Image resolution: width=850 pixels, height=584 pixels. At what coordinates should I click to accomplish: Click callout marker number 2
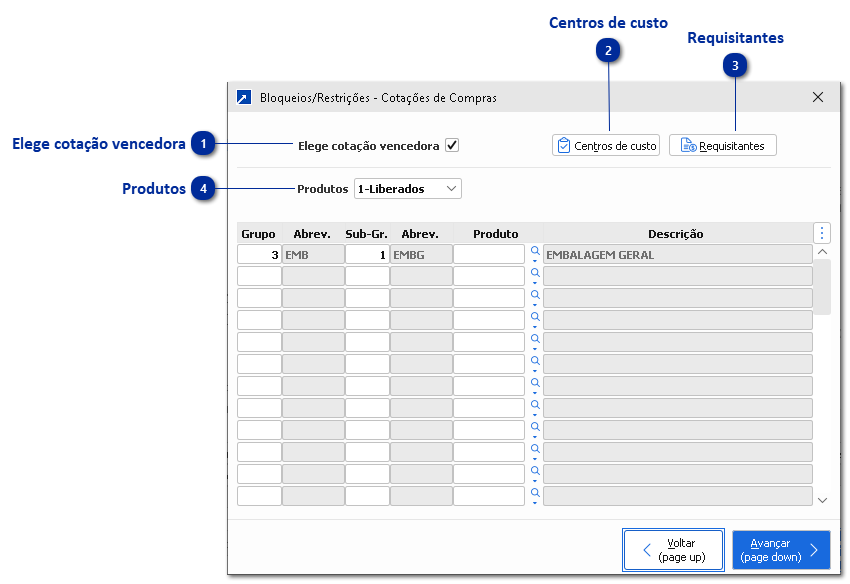pos(609,49)
